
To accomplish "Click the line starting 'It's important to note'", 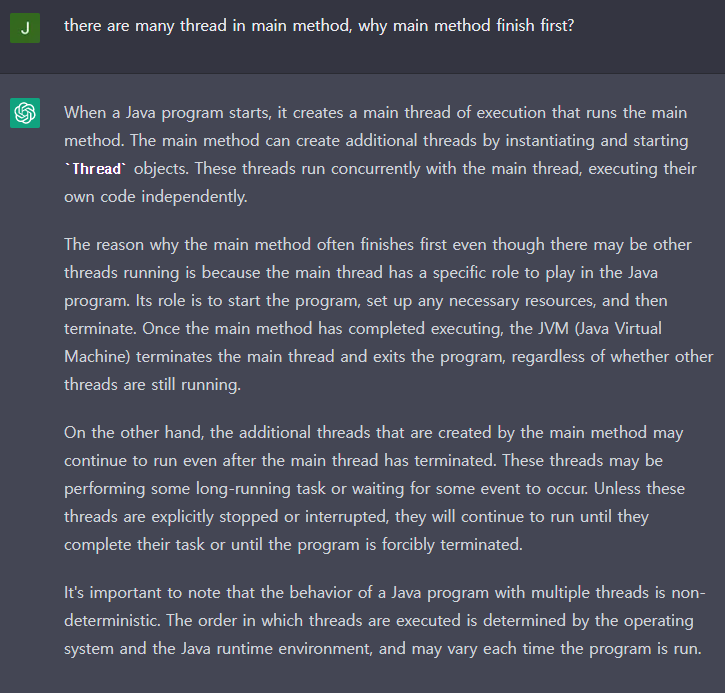I will (x=385, y=593).
